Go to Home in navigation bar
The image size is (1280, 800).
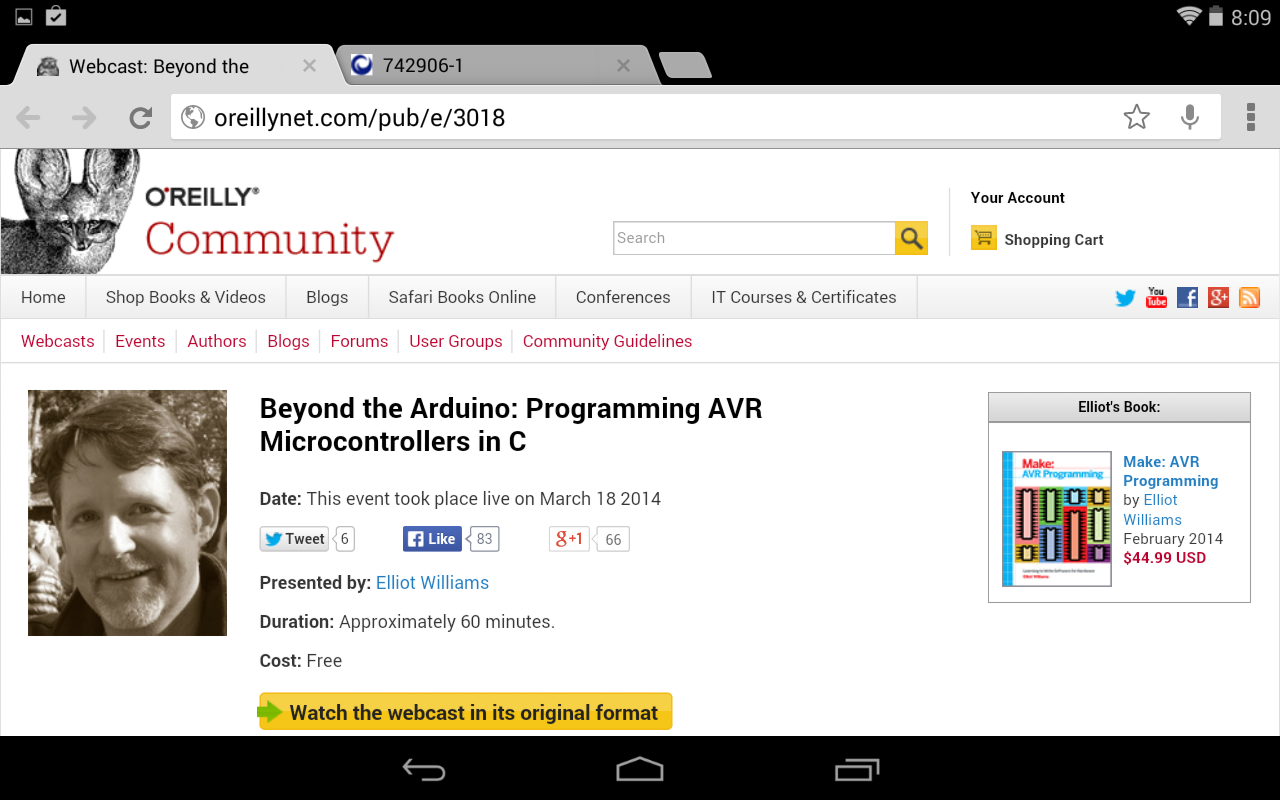point(43,297)
